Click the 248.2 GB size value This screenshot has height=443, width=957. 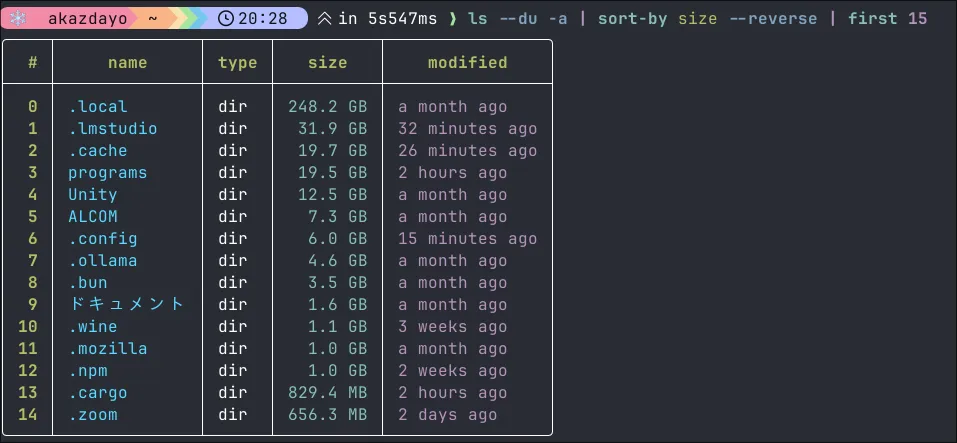pos(327,107)
